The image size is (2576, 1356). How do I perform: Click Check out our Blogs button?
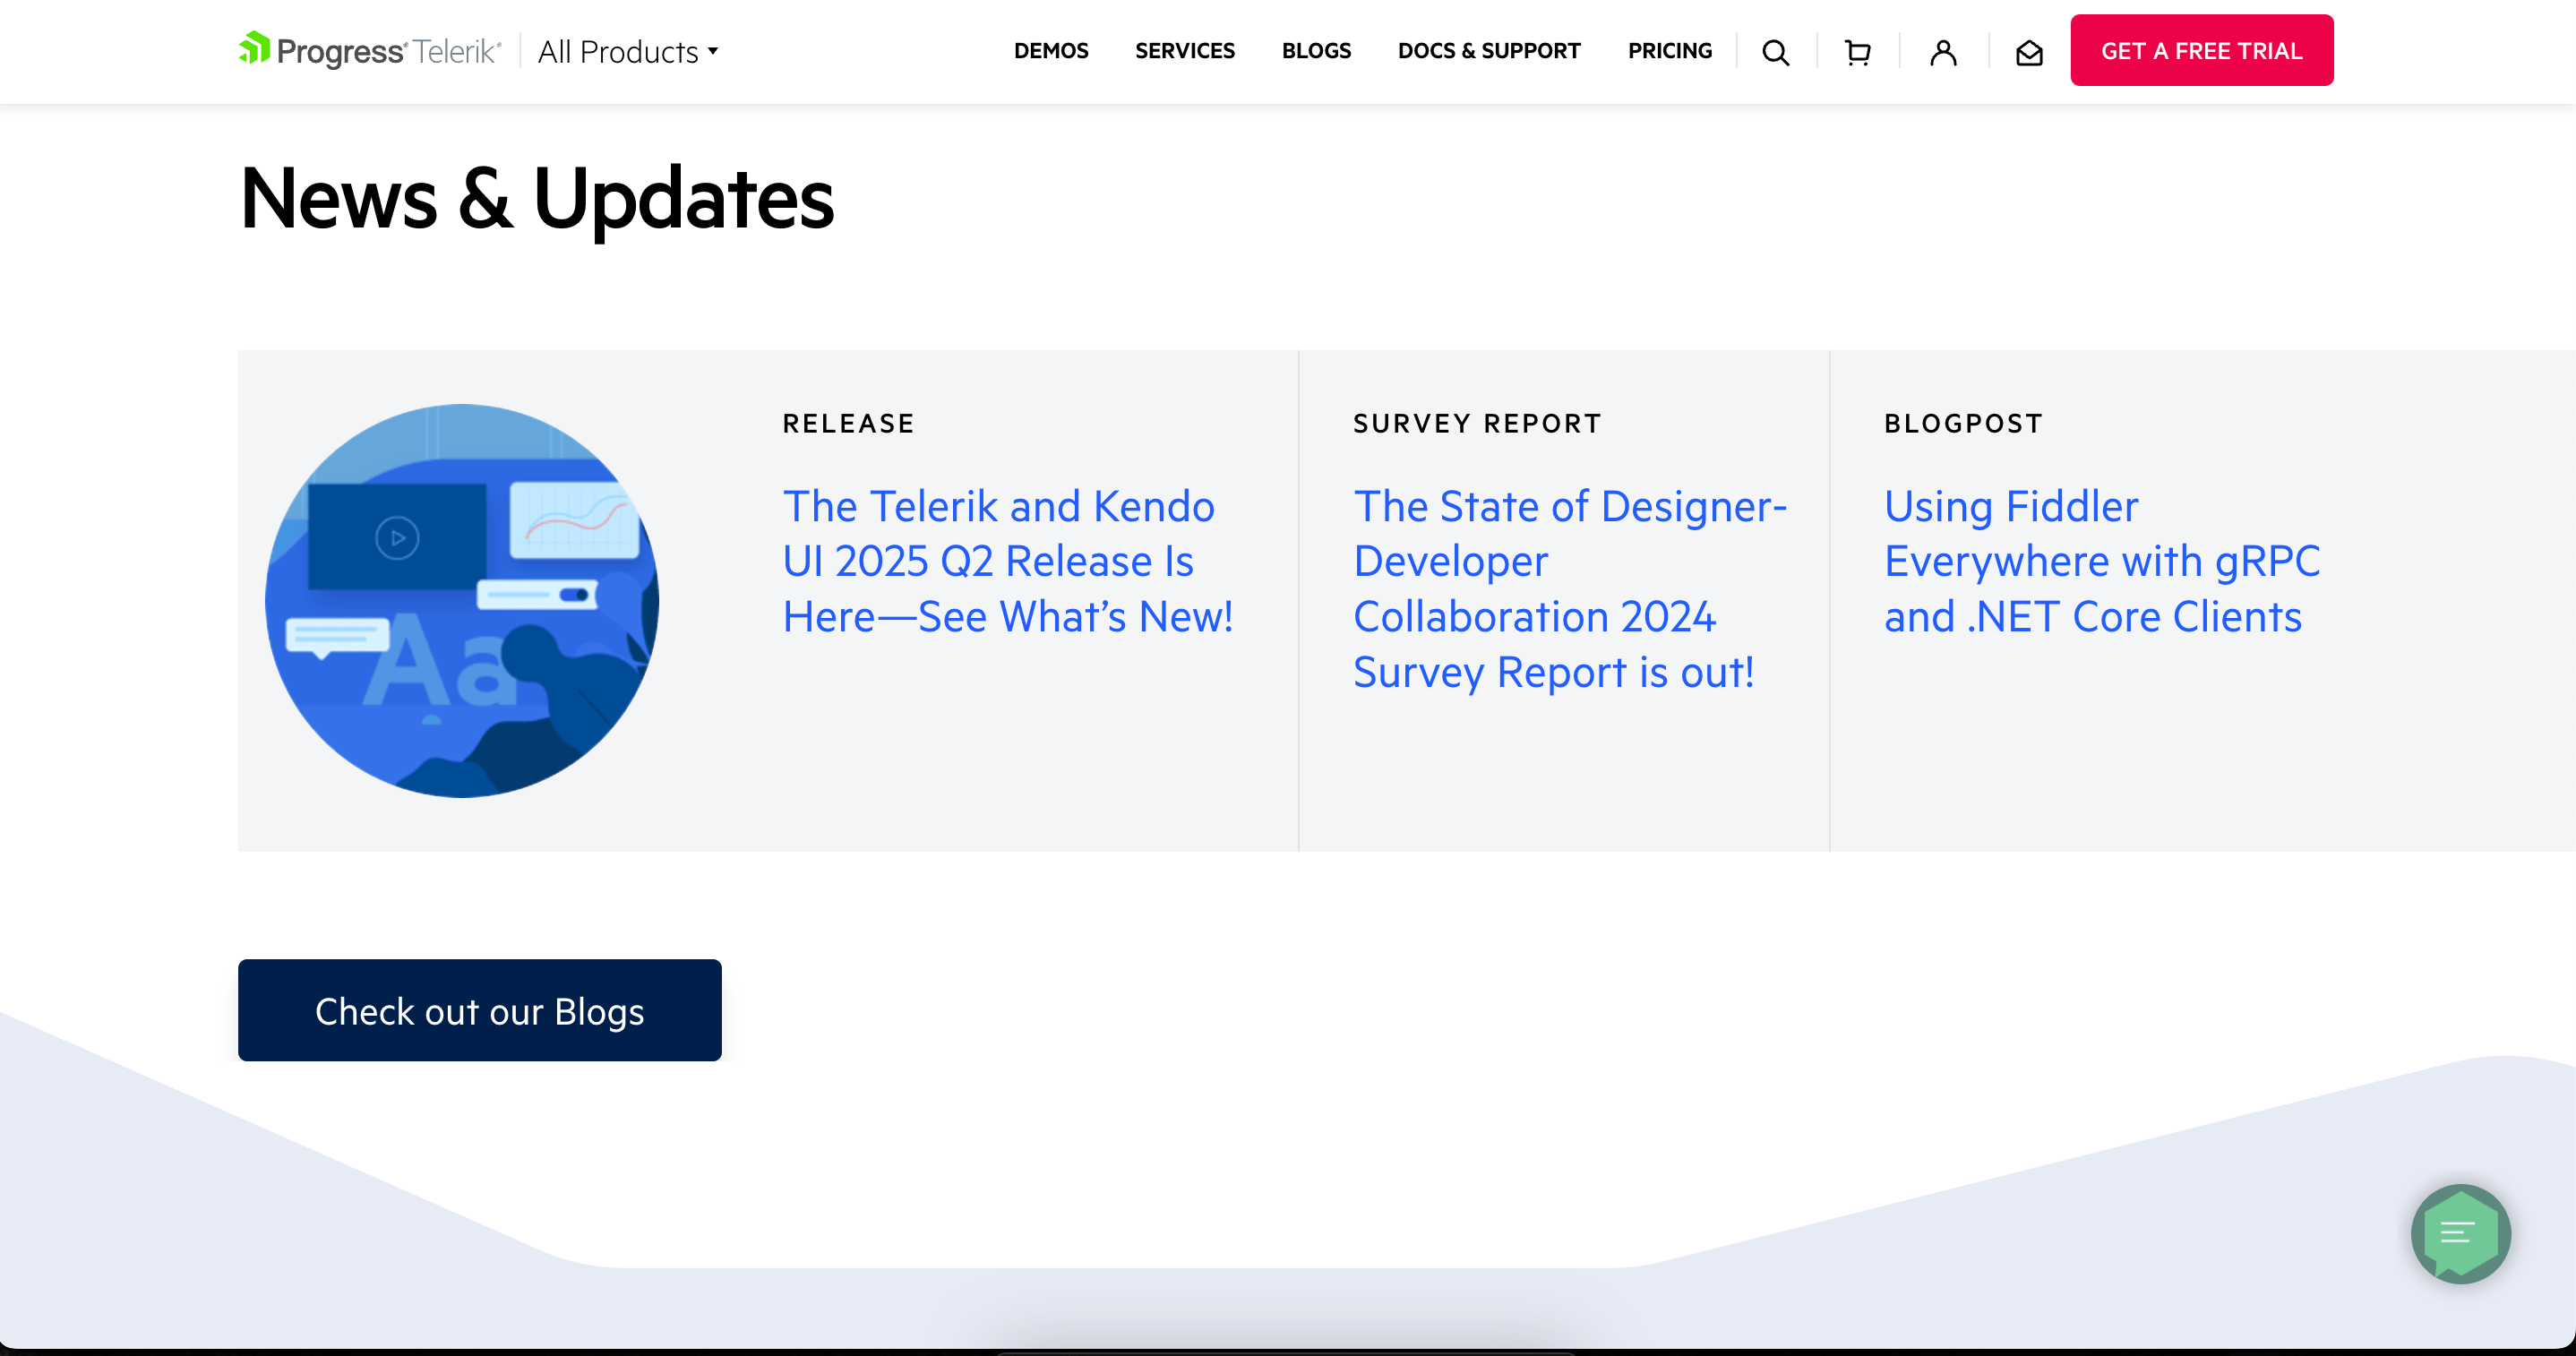(480, 1010)
